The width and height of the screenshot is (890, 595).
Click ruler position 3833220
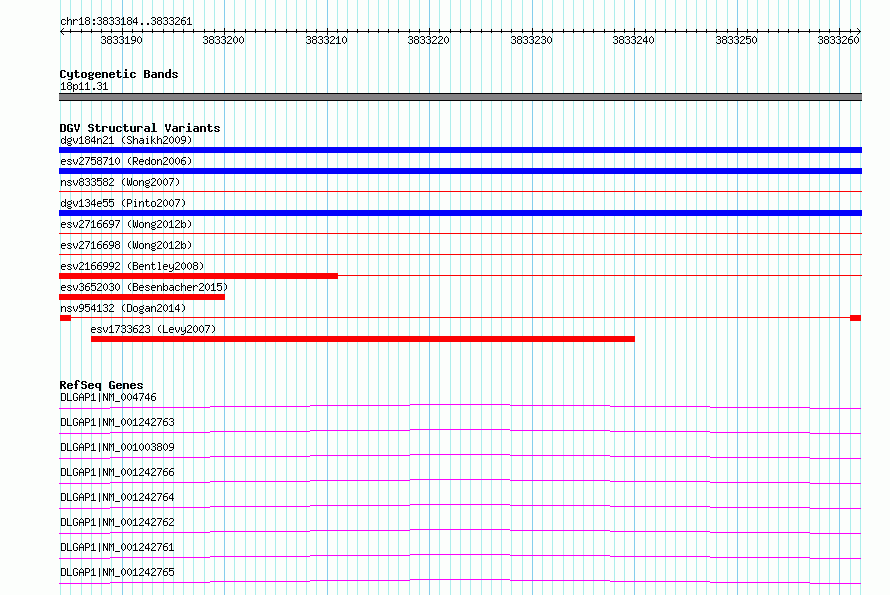tap(429, 40)
